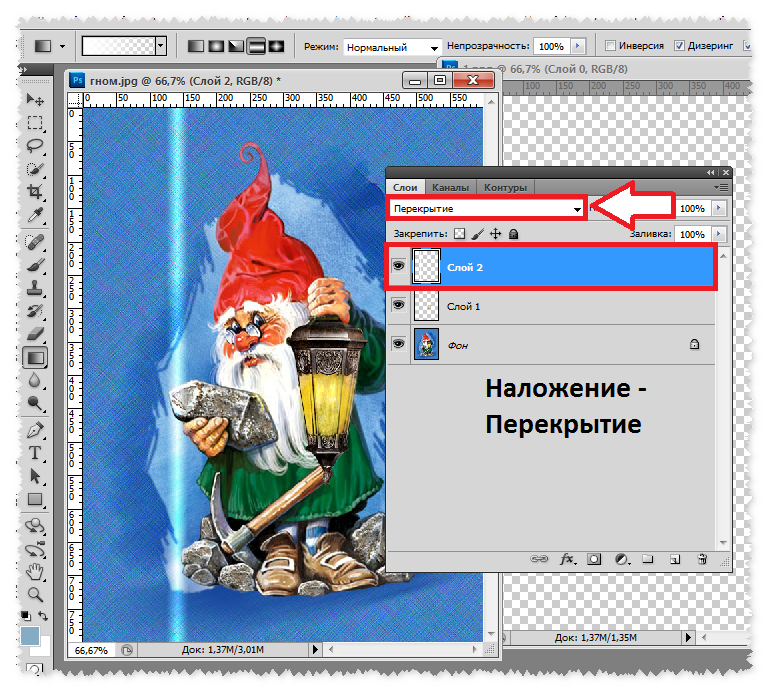Select the Quick Selection tool
This screenshot has height=692, width=769.
35,169
